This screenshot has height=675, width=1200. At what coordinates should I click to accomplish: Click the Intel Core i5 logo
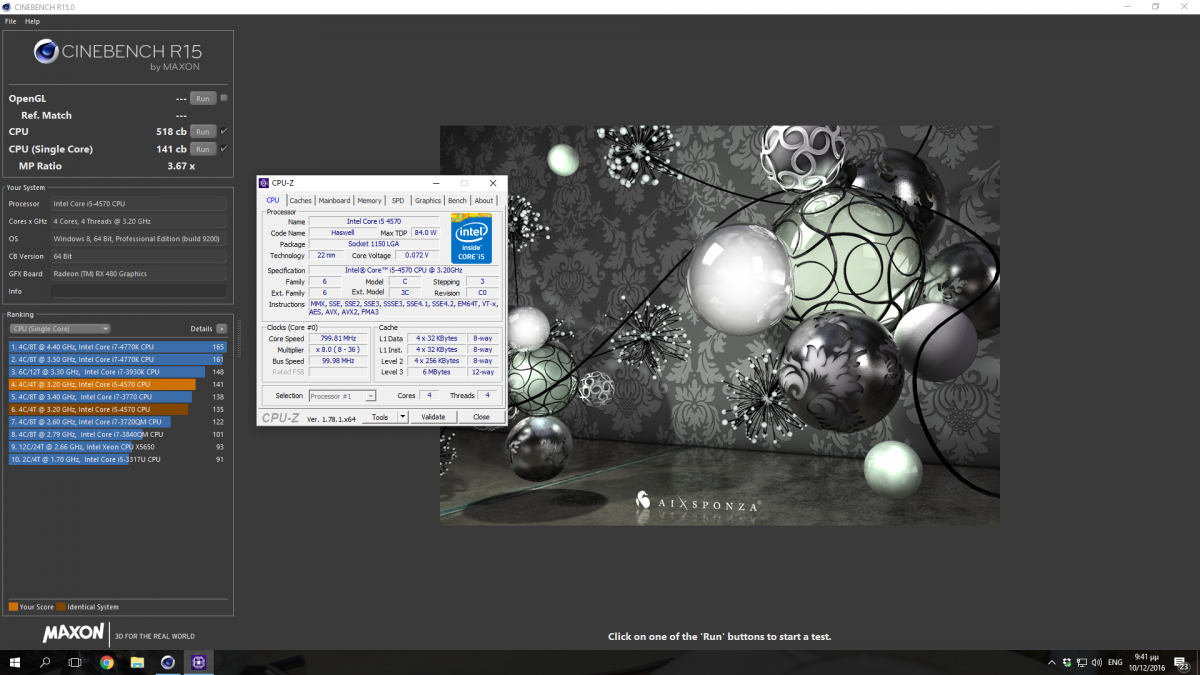point(471,239)
